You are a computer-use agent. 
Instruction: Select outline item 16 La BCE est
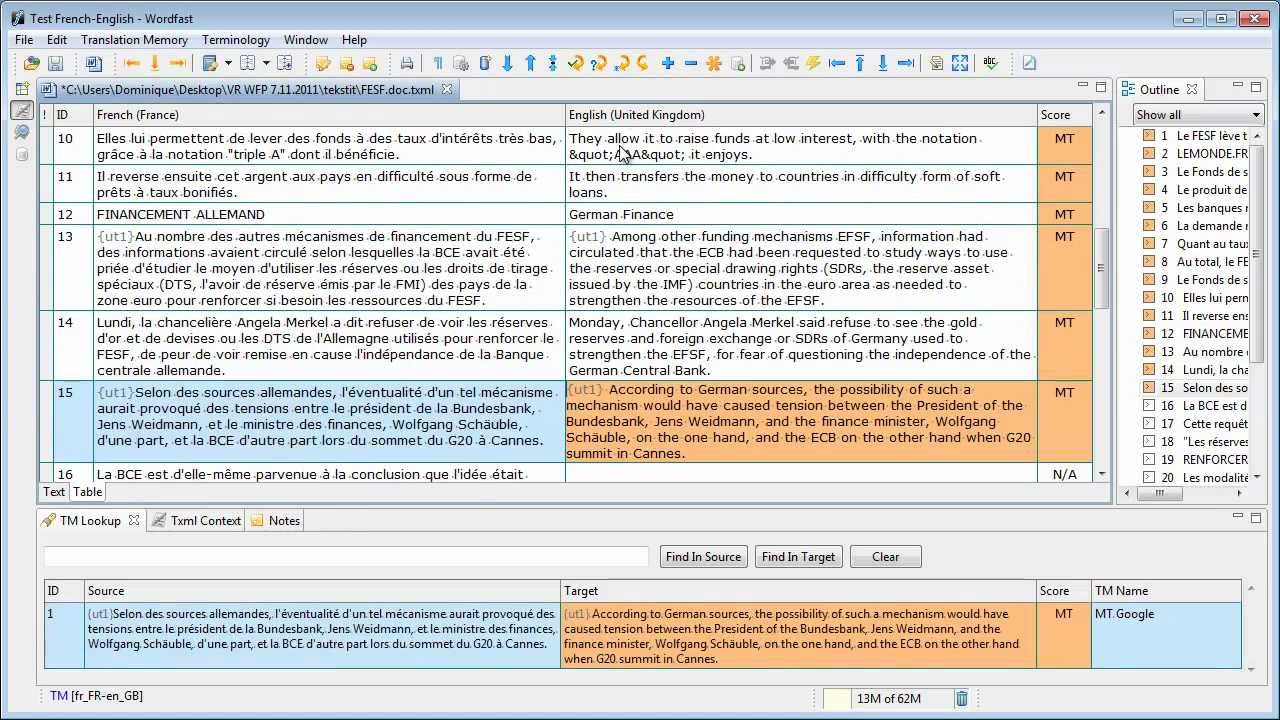1195,405
